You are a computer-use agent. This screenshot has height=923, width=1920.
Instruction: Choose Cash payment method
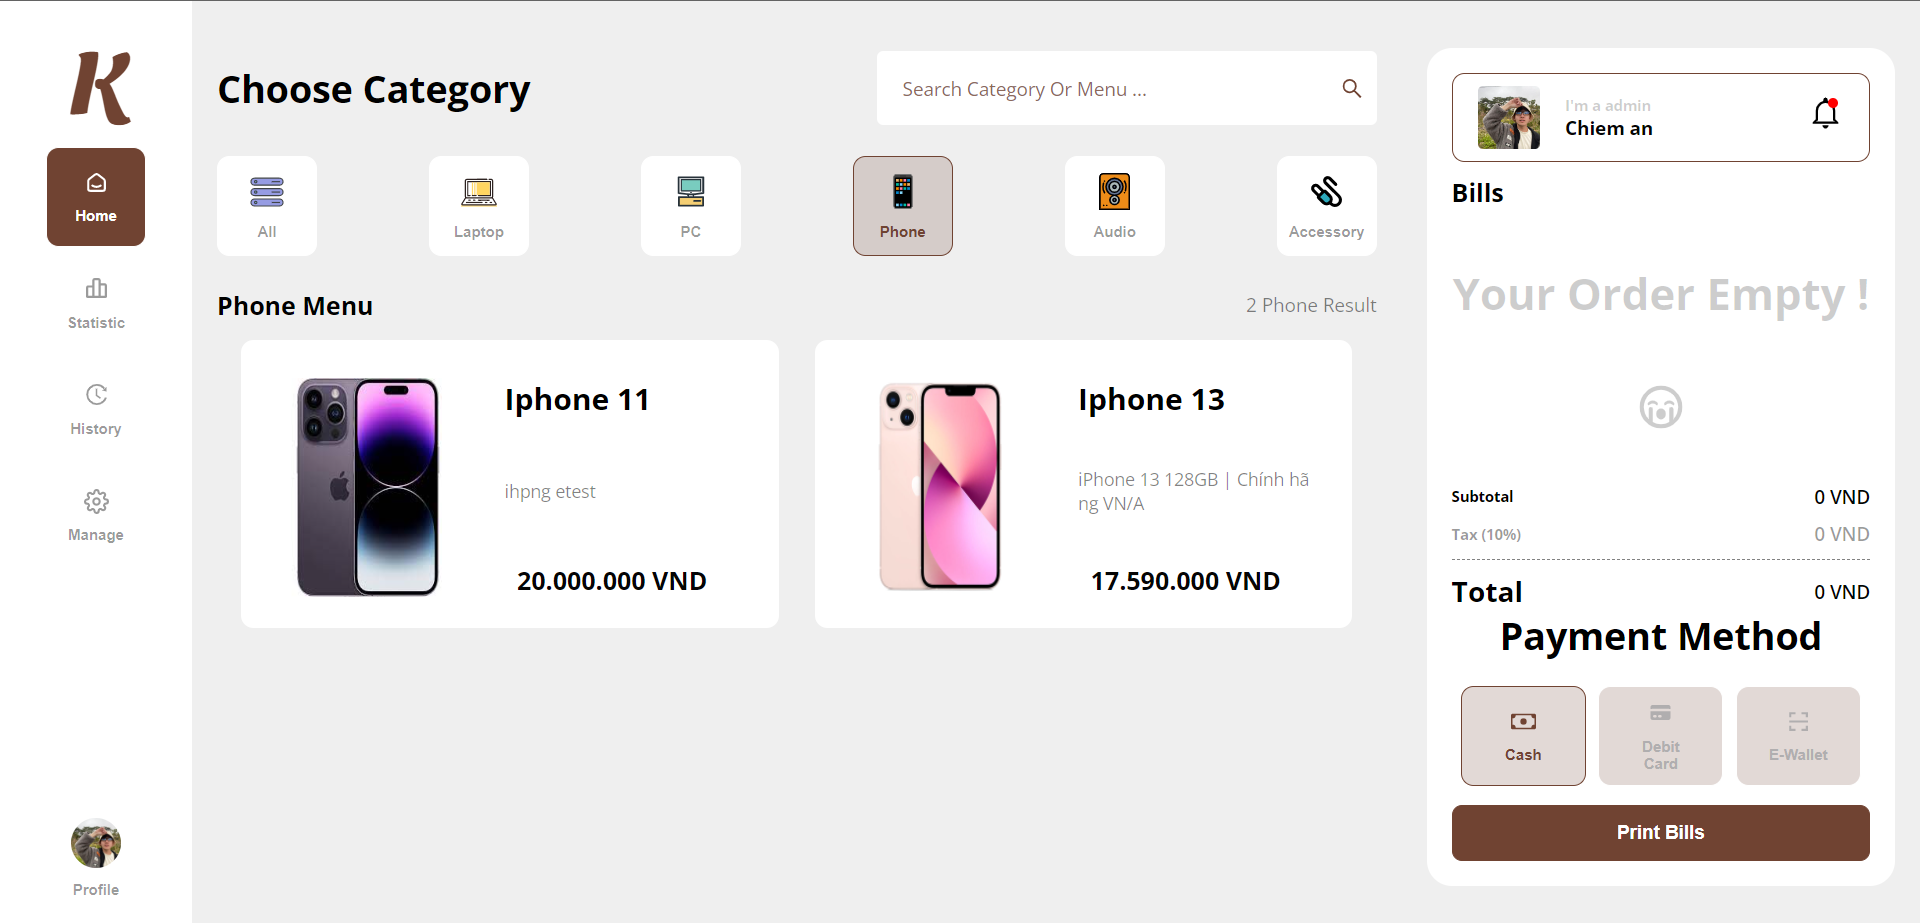point(1523,736)
